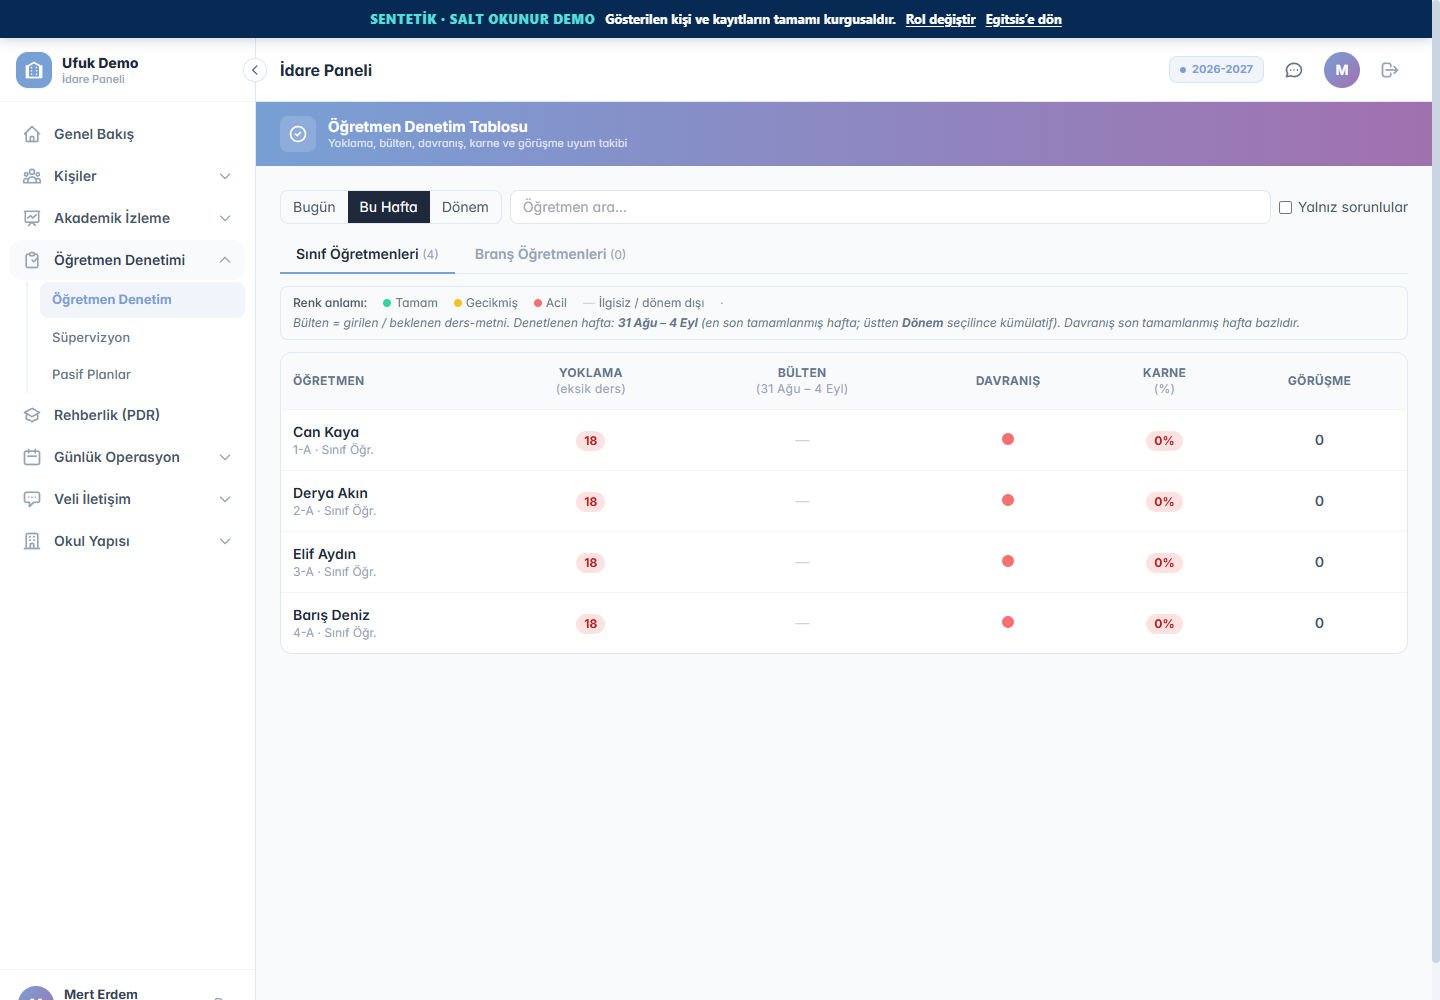This screenshot has height=1000, width=1440.
Task: Select the Dönem period filter
Action: click(x=465, y=207)
